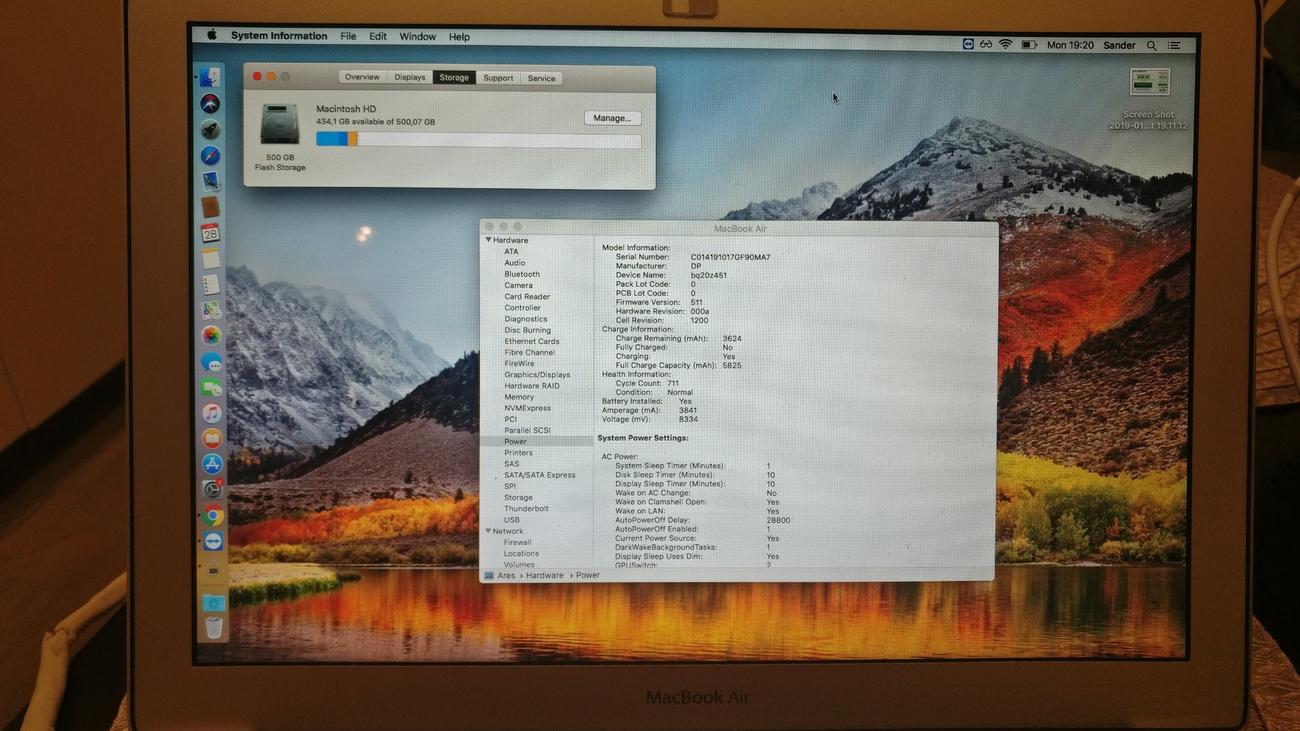Collapse the Hardware section triangle

[489, 240]
